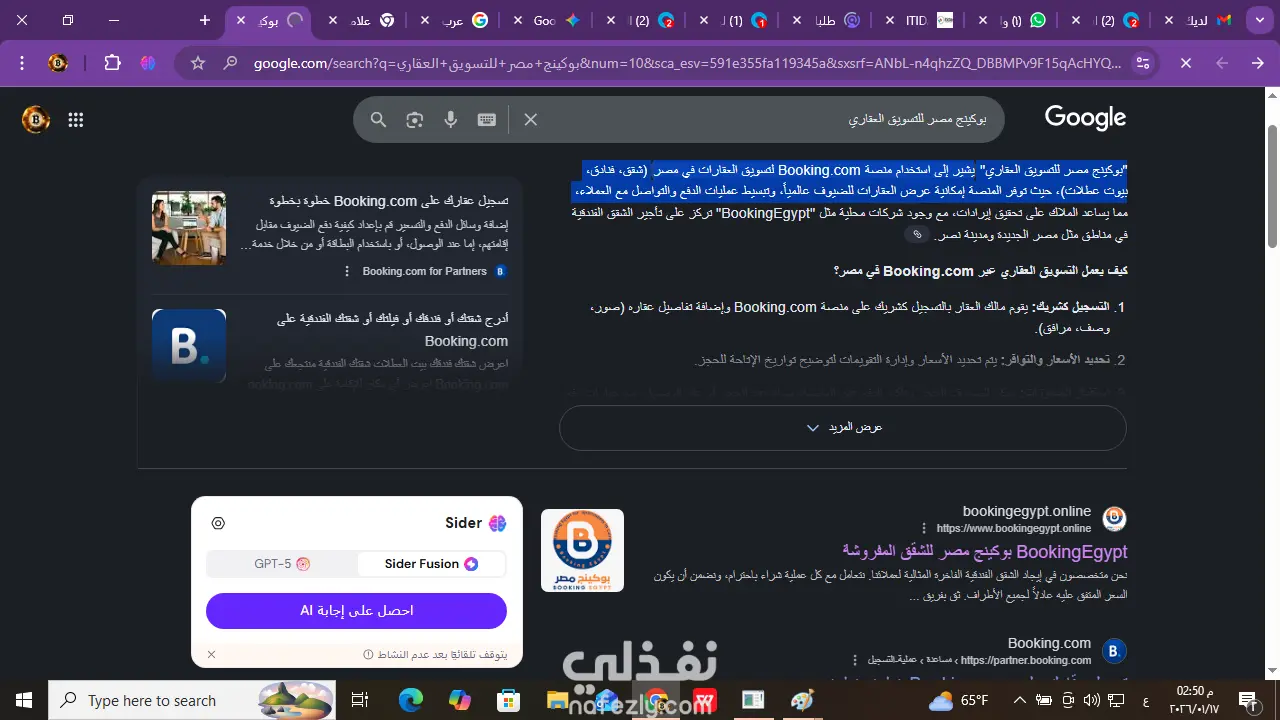The width and height of the screenshot is (1280, 720).
Task: Click the Sider extension toolbar icon
Action: pyautogui.click(x=148, y=63)
